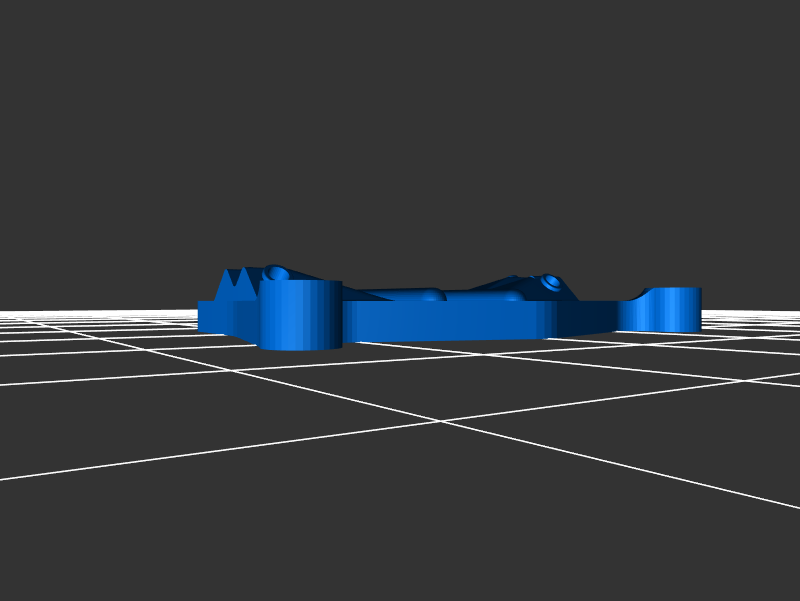Screen dimensions: 800x601
Task: Select the round knob atop the left side
Action: (276, 272)
